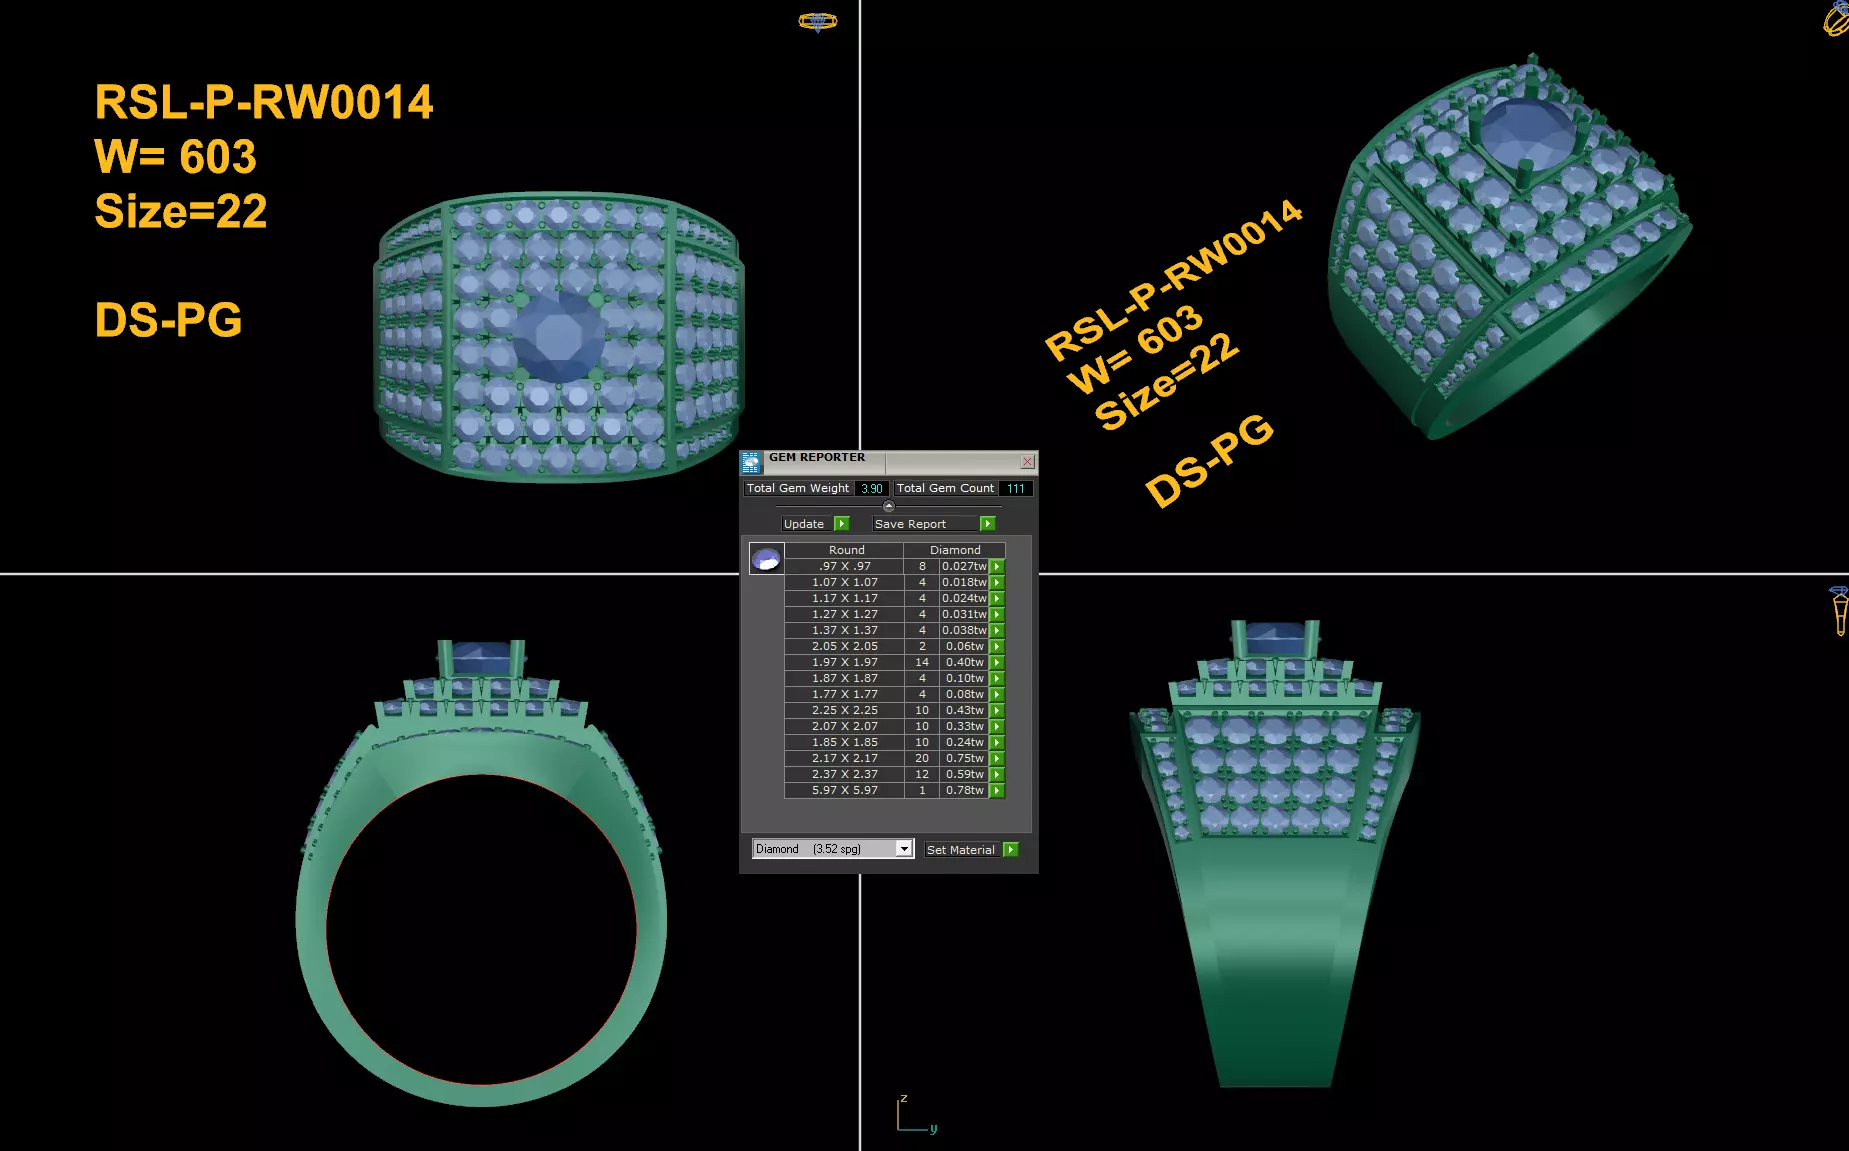1849x1151 pixels.
Task: Select the 5.97 X 5.97 size cell
Action: (x=845, y=790)
